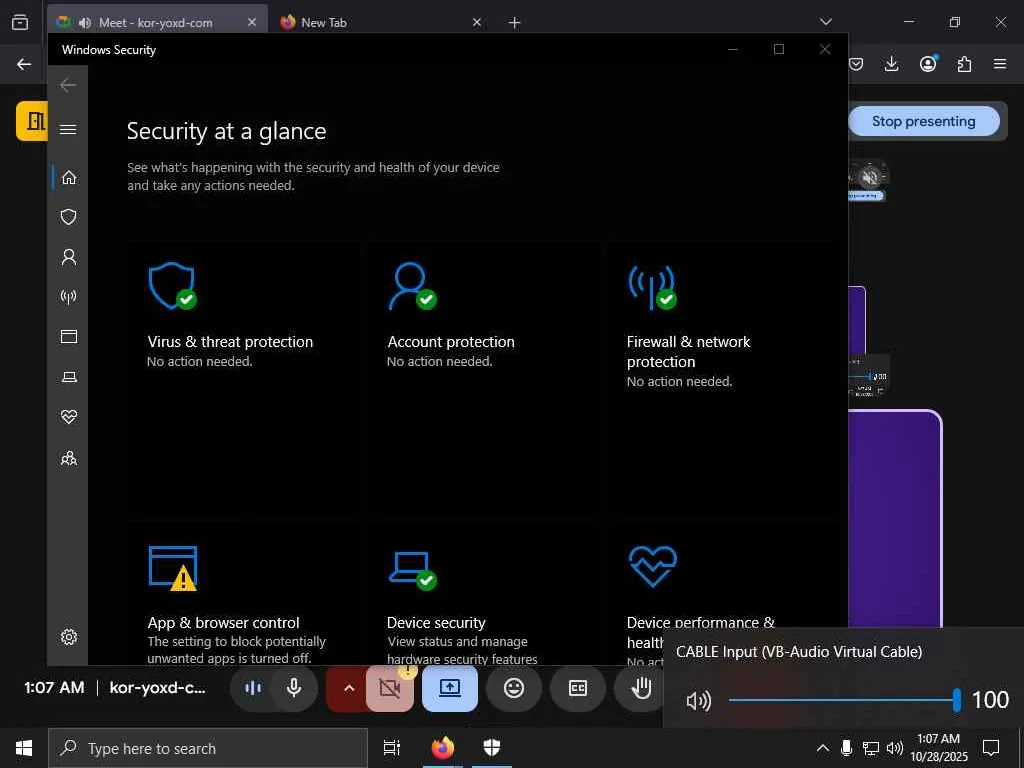Open Firefox list all tabs dropdown
The height and width of the screenshot is (768, 1024).
[x=825, y=22]
